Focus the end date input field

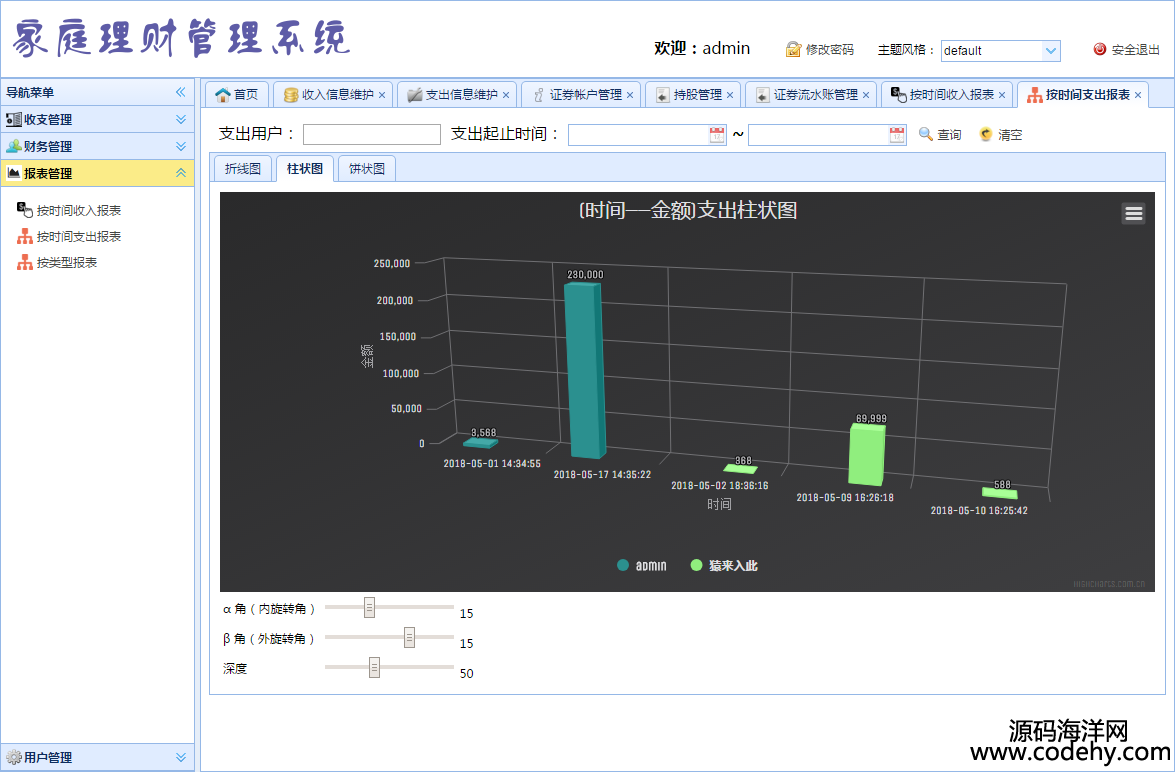(818, 135)
